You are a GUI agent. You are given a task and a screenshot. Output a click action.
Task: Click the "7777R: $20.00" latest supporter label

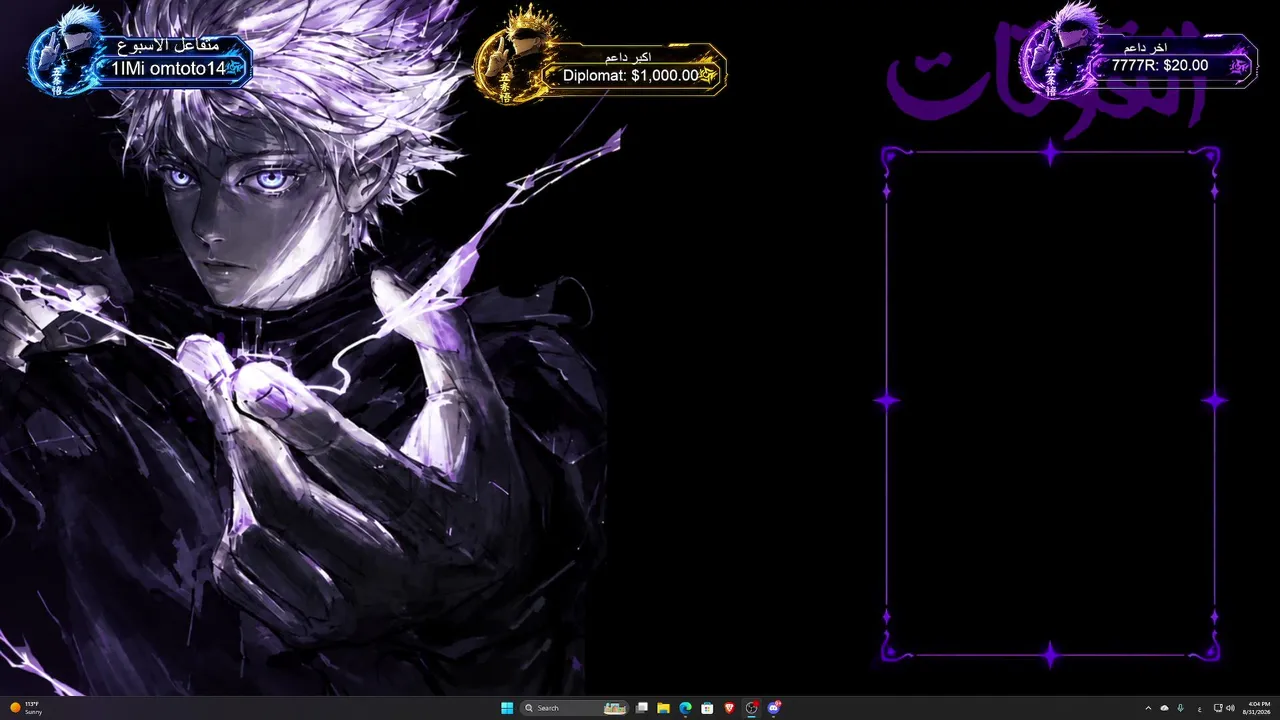click(x=1160, y=65)
